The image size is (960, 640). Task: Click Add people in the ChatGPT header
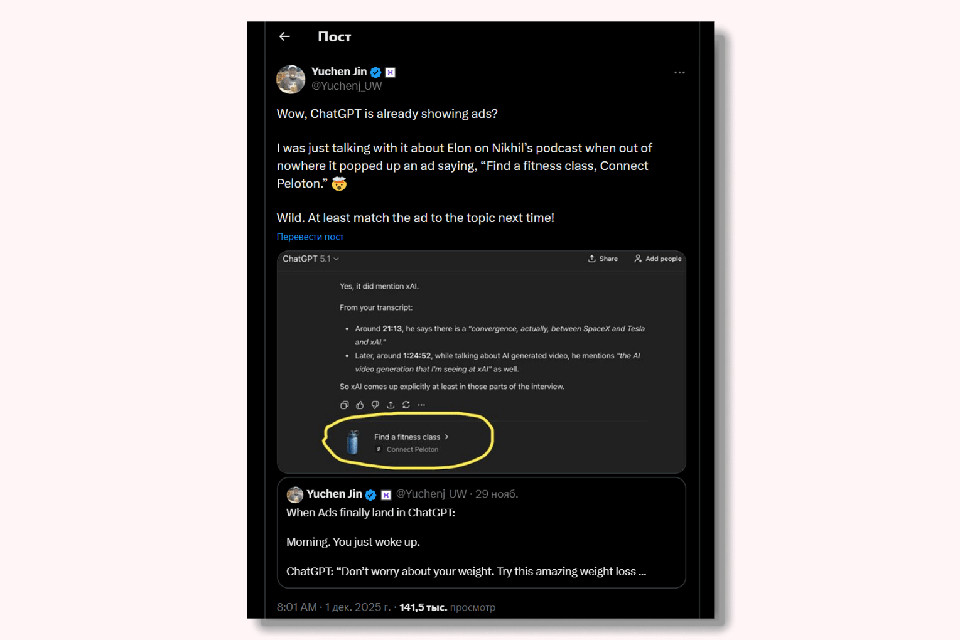pyautogui.click(x=657, y=259)
